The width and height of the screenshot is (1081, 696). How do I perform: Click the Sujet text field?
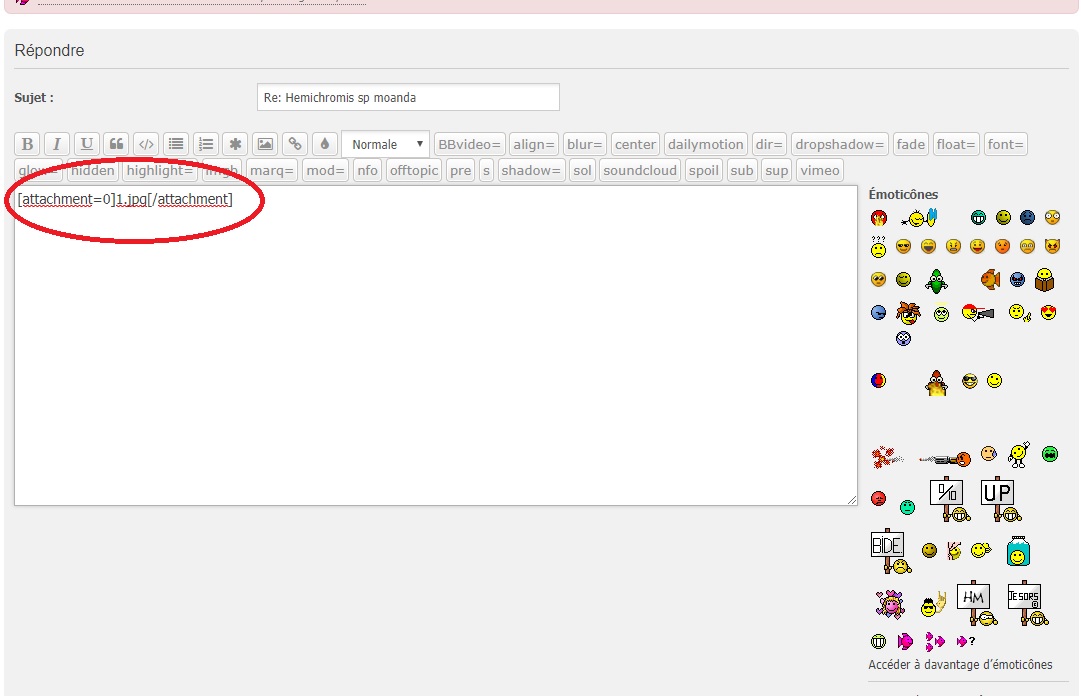point(408,97)
